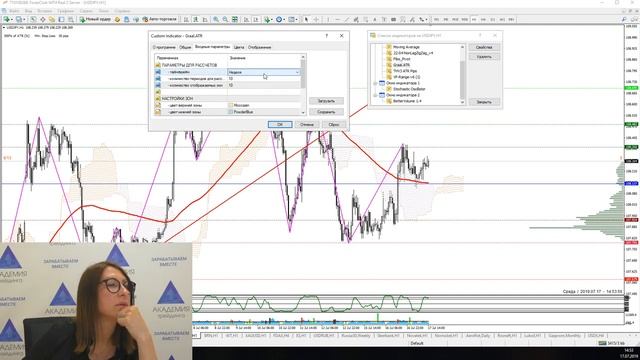The image size is (640, 360).
Task: Select the text 'A' drawing tool
Action: [375, 19]
